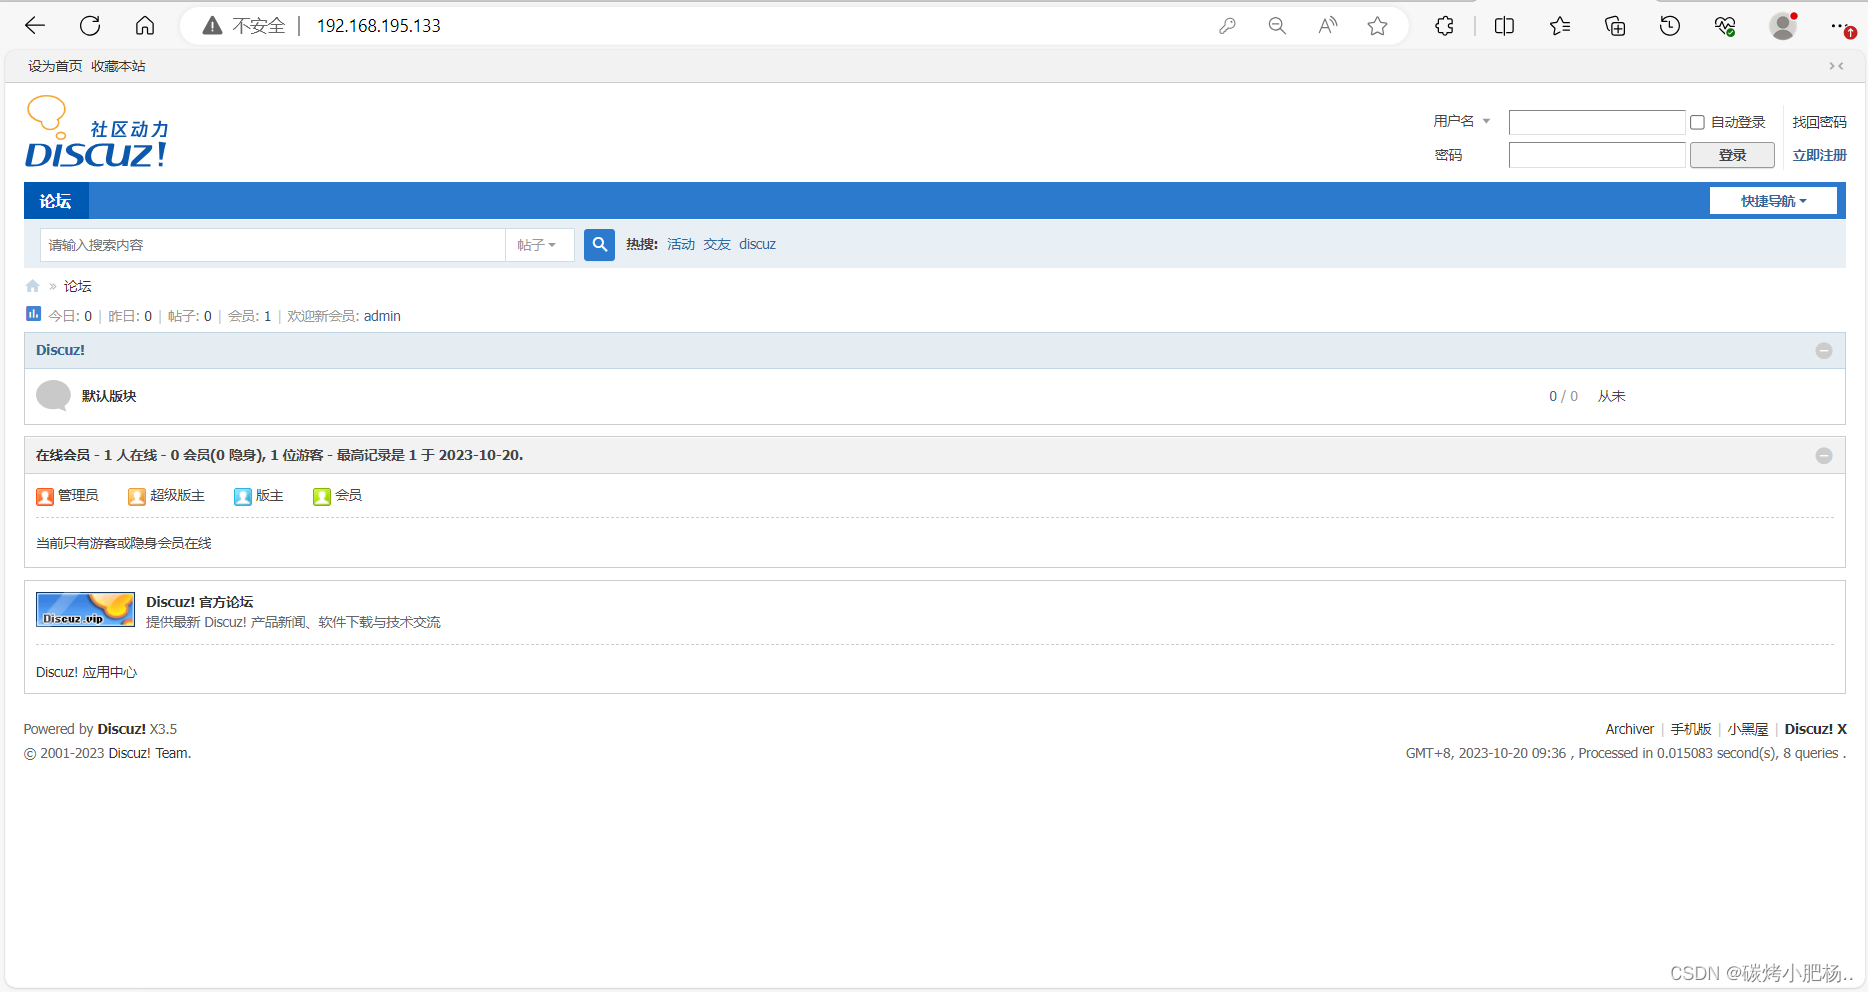Go to browser home icon

[145, 26]
